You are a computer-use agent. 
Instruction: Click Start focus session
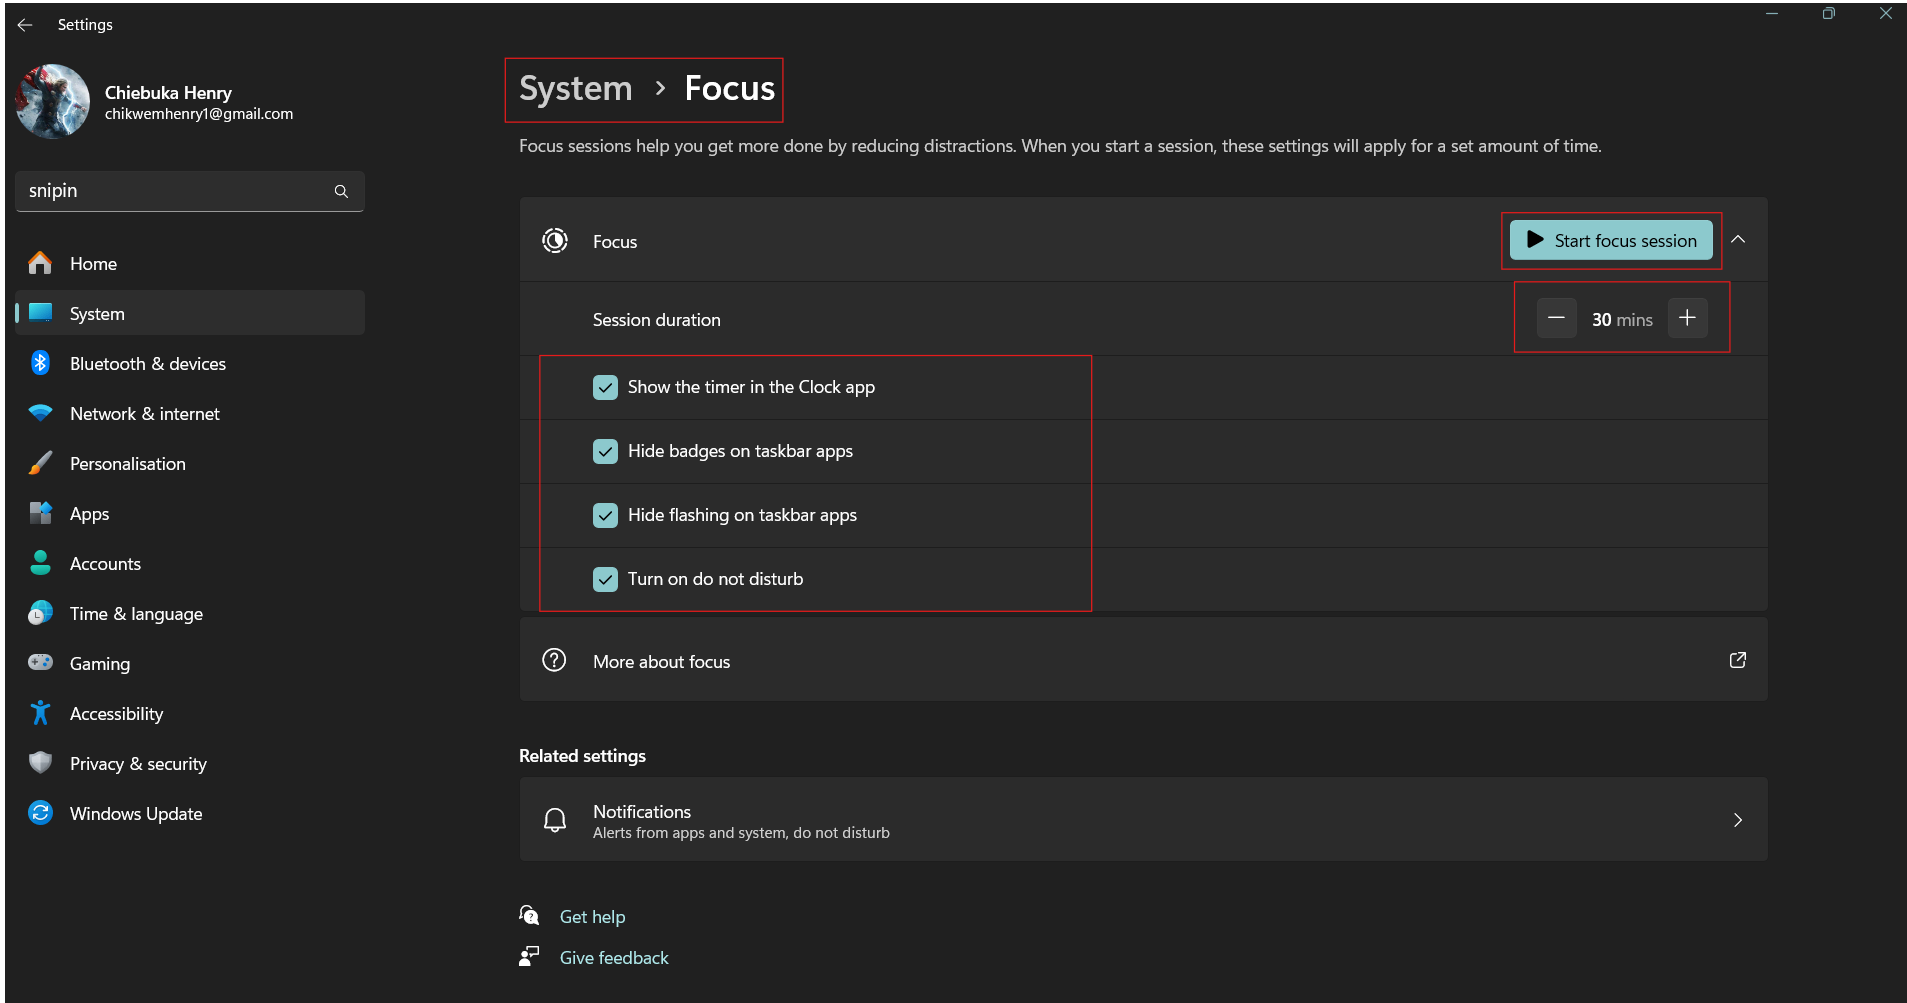pyautogui.click(x=1610, y=240)
